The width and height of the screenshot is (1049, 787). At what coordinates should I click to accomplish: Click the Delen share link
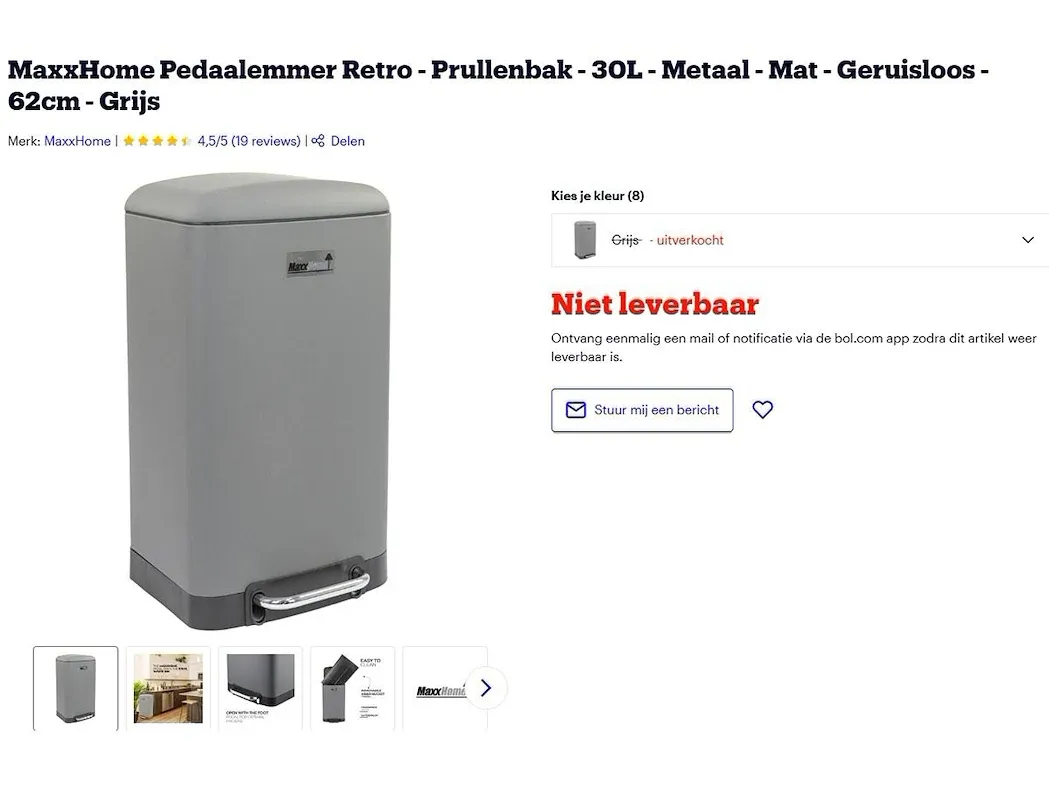[x=347, y=141]
